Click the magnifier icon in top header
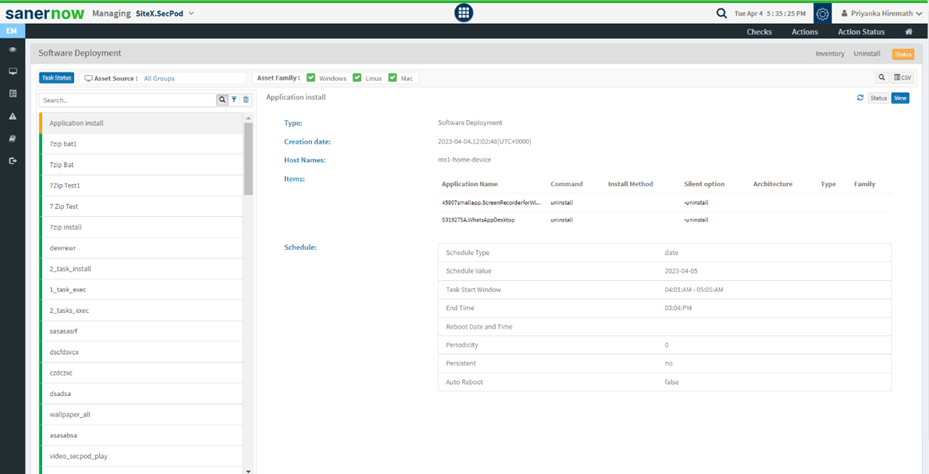 click(721, 13)
